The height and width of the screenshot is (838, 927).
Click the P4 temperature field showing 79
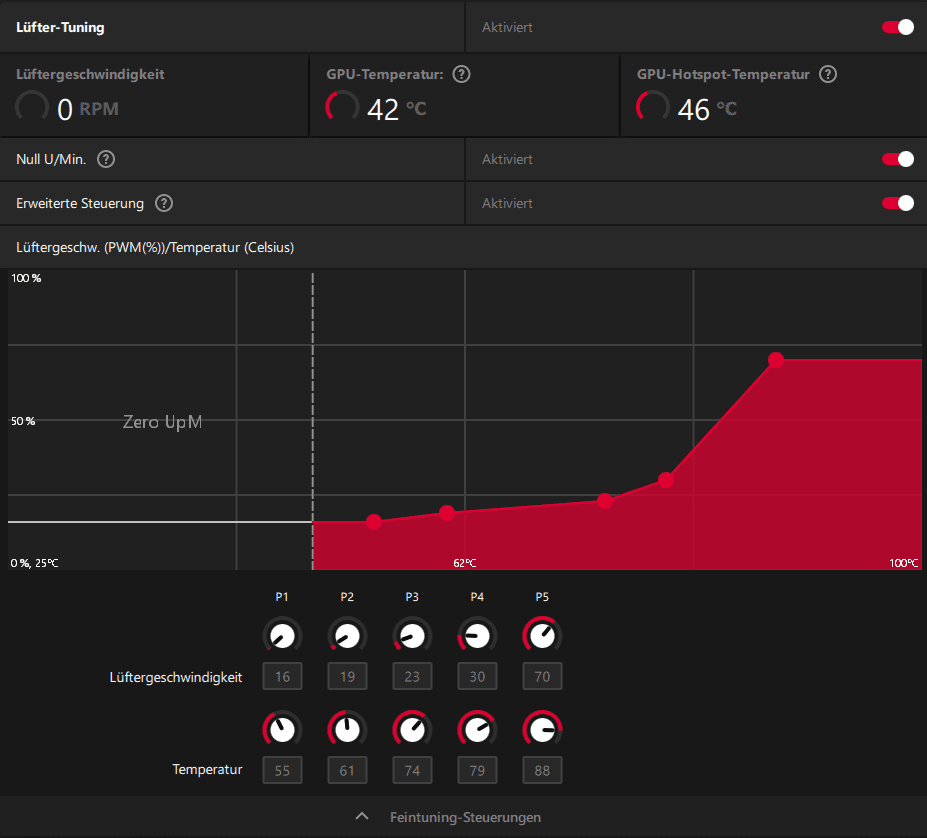(477, 771)
